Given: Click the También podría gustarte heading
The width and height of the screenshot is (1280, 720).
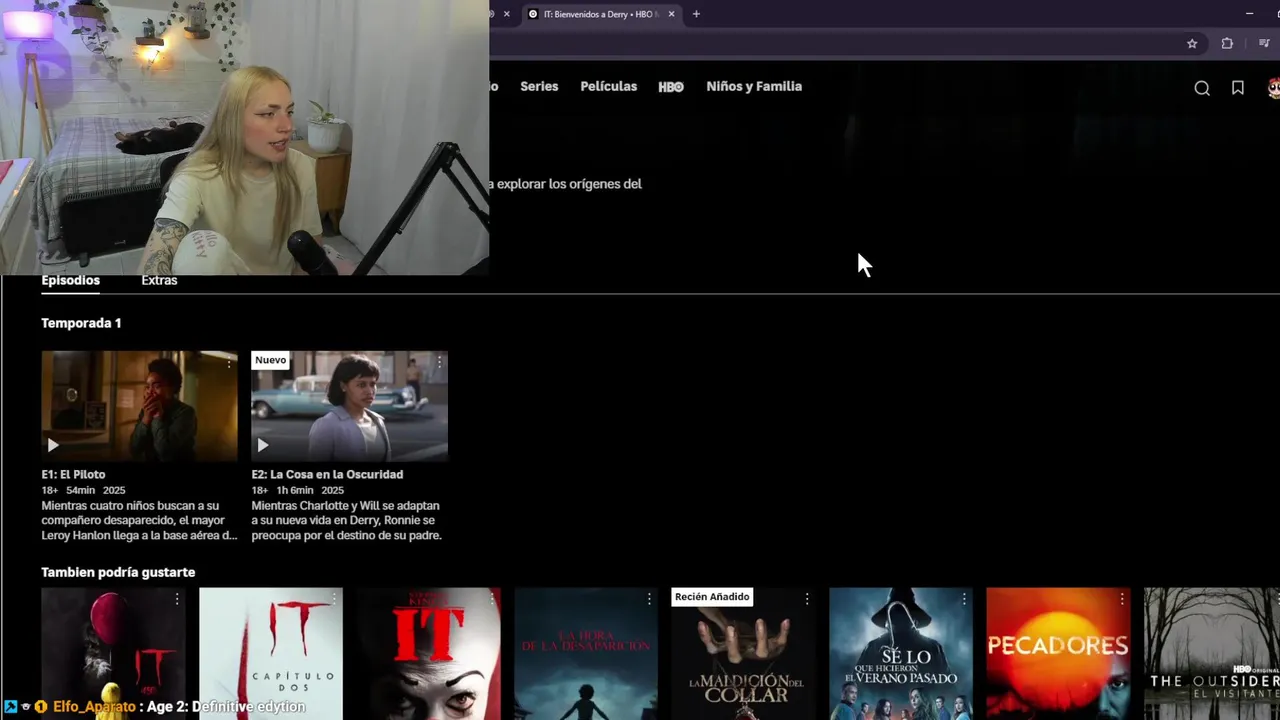Looking at the screenshot, I should 118,572.
